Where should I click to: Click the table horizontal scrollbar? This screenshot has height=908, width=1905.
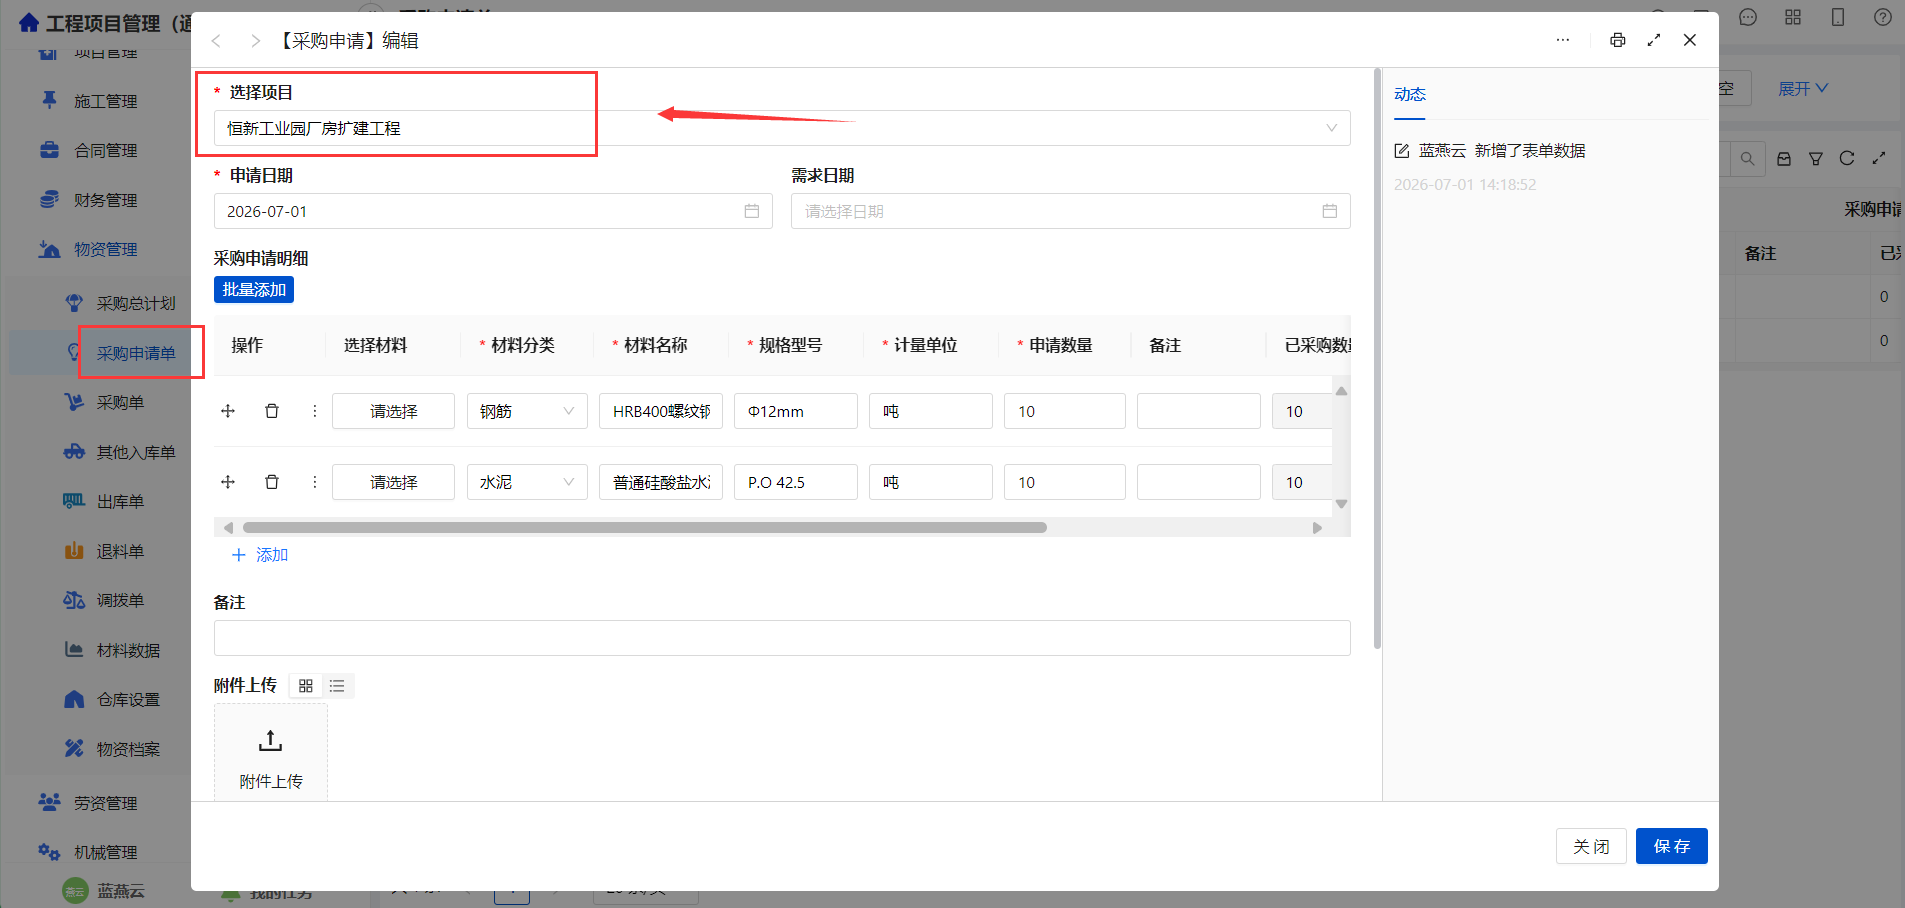tap(645, 527)
